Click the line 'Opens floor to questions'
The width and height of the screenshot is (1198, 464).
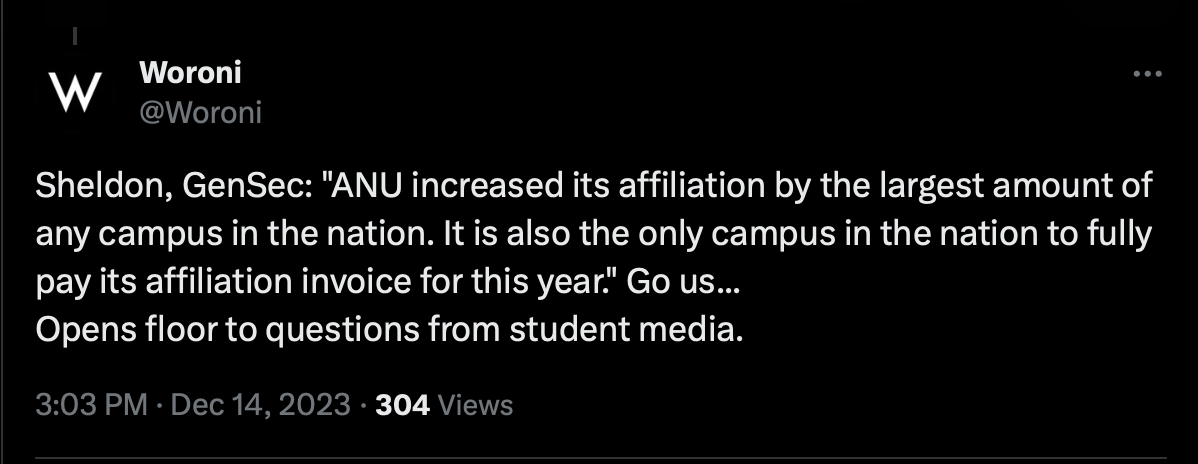[x=389, y=331]
